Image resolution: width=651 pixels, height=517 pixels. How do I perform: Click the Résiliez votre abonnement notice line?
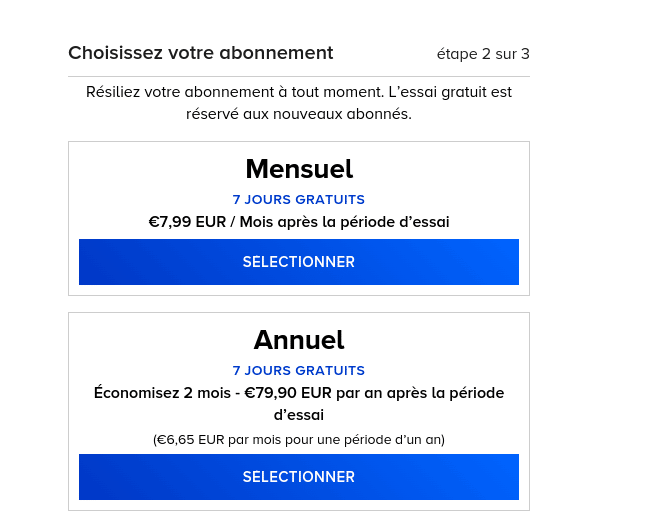tap(299, 92)
